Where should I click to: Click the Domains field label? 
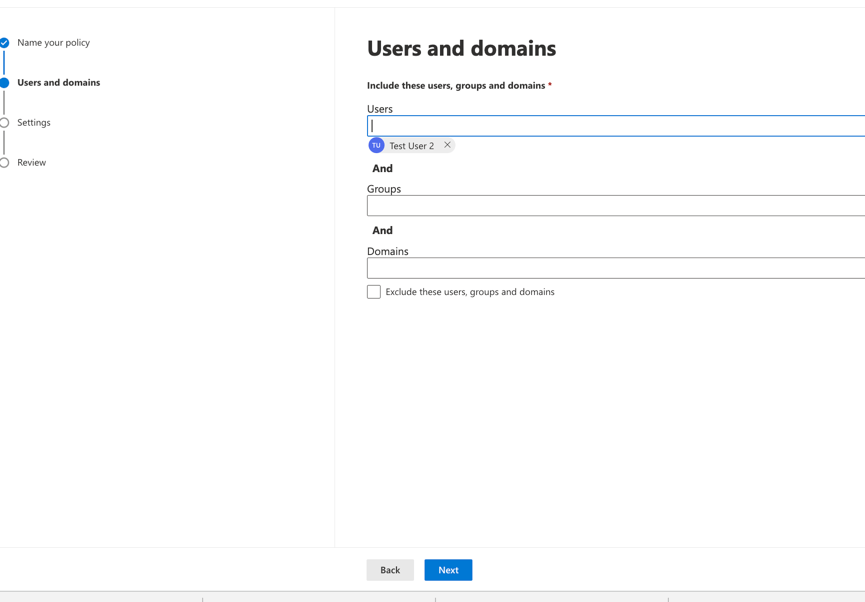388,251
